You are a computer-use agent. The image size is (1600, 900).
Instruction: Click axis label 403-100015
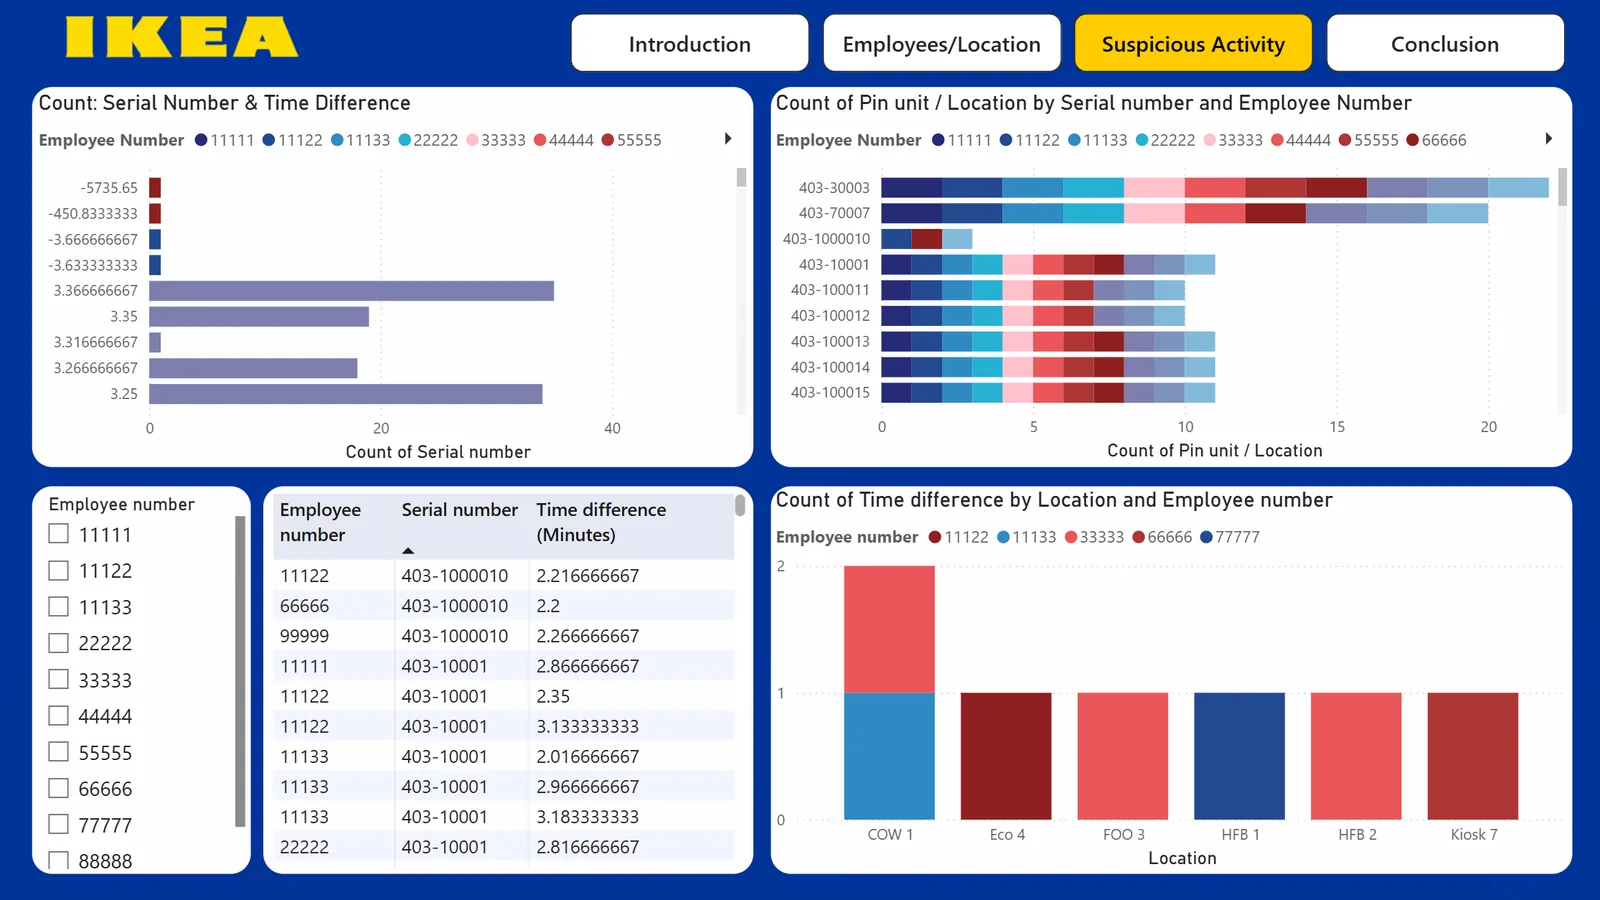coord(830,393)
